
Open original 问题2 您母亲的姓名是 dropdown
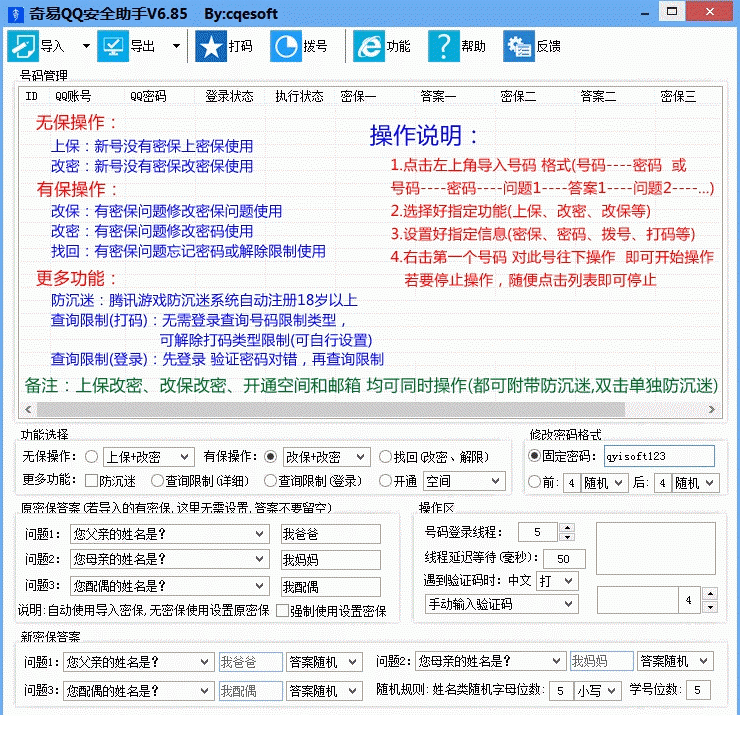[x=169, y=559]
